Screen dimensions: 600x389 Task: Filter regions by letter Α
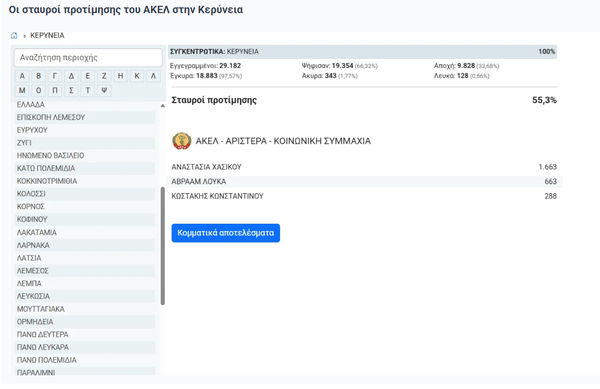pos(22,76)
